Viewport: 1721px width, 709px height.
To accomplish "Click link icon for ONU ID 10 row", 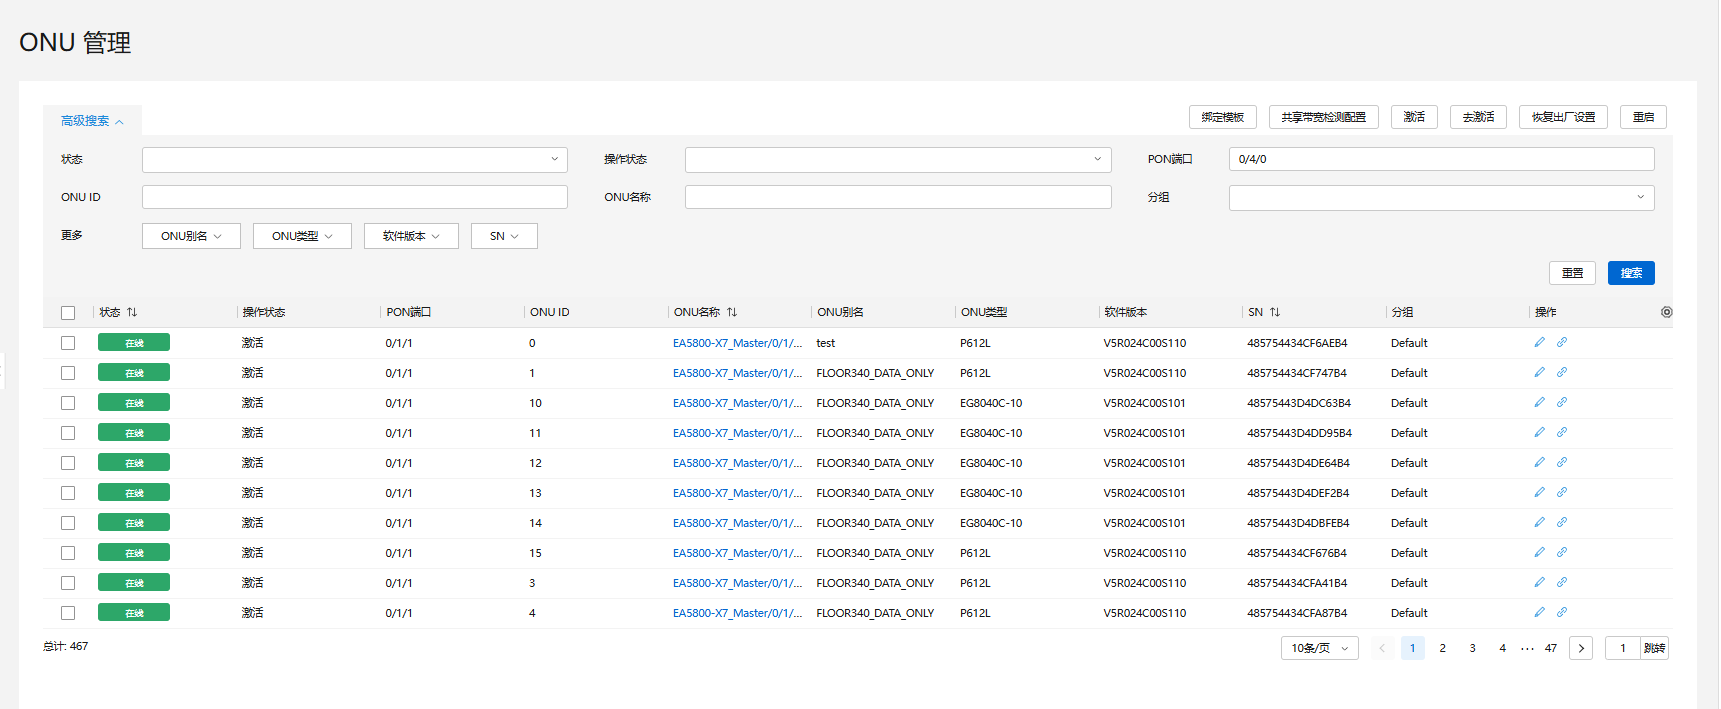I will pos(1561,402).
